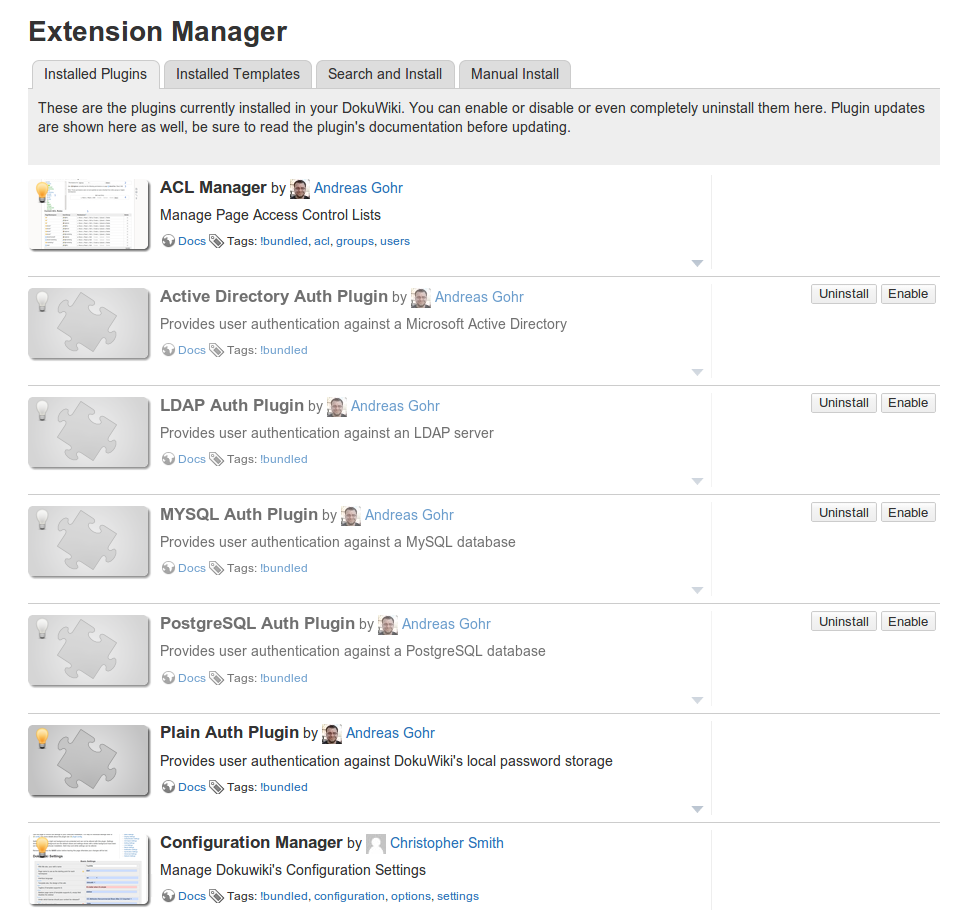
Task: Click the tag icon under LDAP Auth Plugin
Action: click(x=216, y=459)
